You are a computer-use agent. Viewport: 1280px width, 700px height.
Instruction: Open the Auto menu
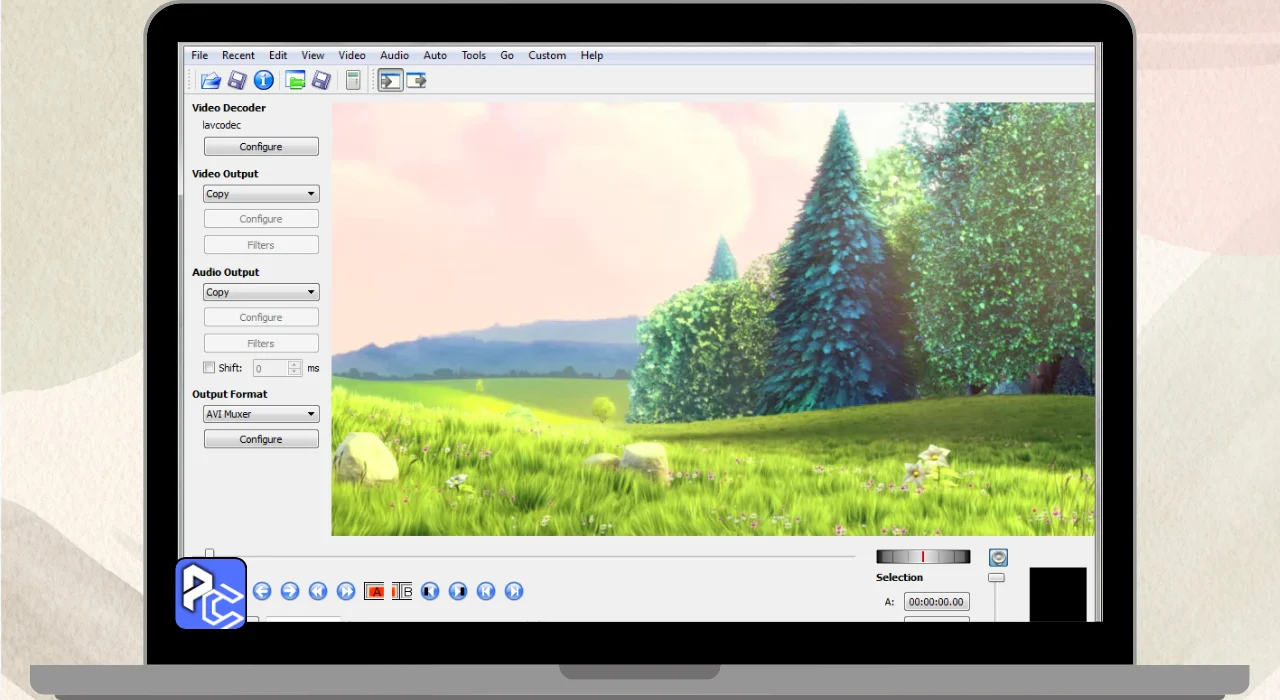pos(435,55)
